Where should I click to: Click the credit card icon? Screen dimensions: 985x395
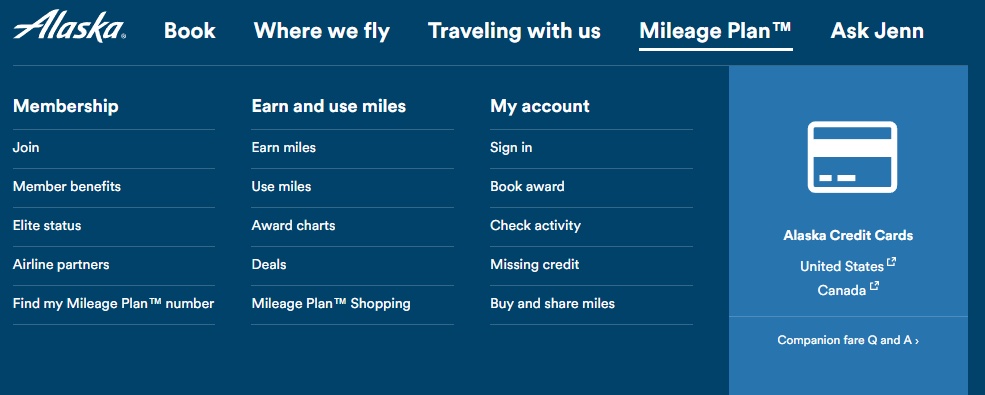point(852,157)
